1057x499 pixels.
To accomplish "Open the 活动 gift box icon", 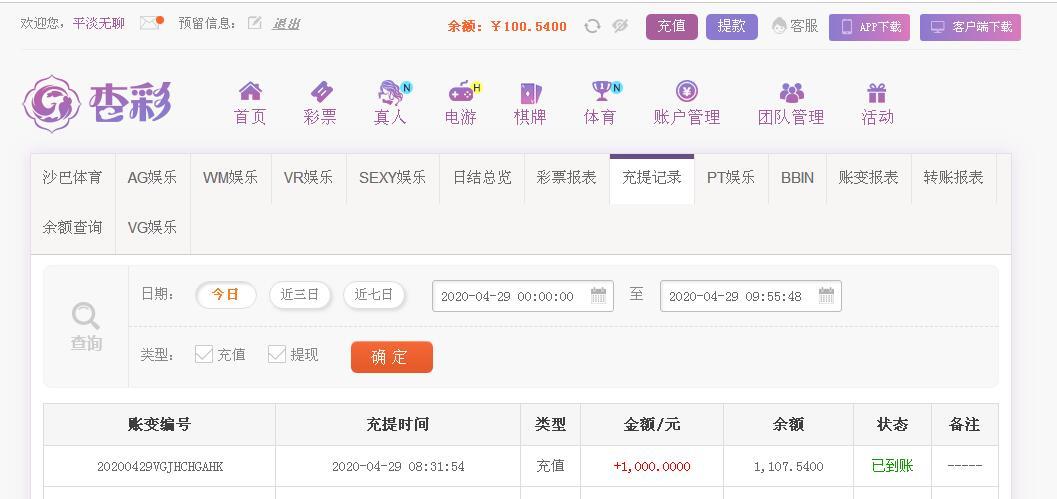I will 877,92.
